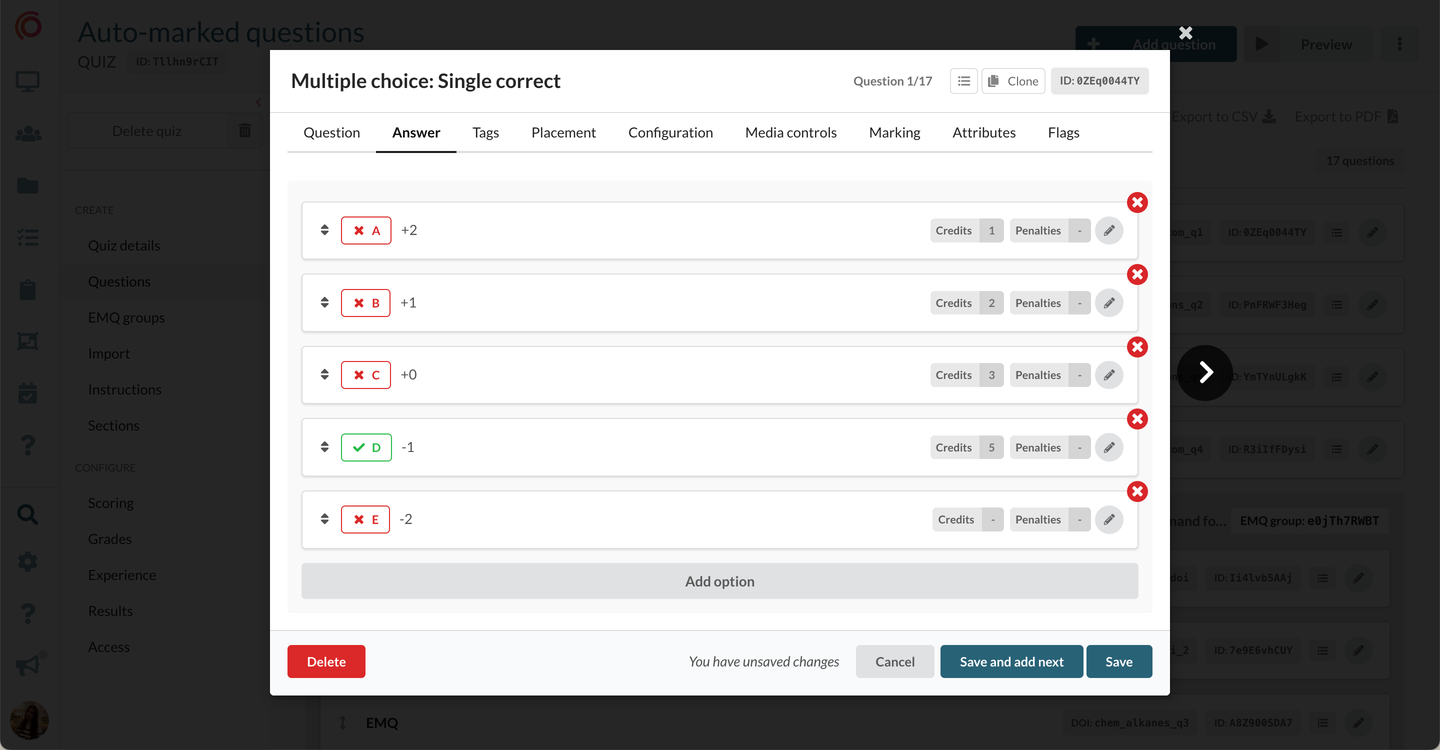
Task: Click reorder arrows for option C
Action: click(x=325, y=375)
